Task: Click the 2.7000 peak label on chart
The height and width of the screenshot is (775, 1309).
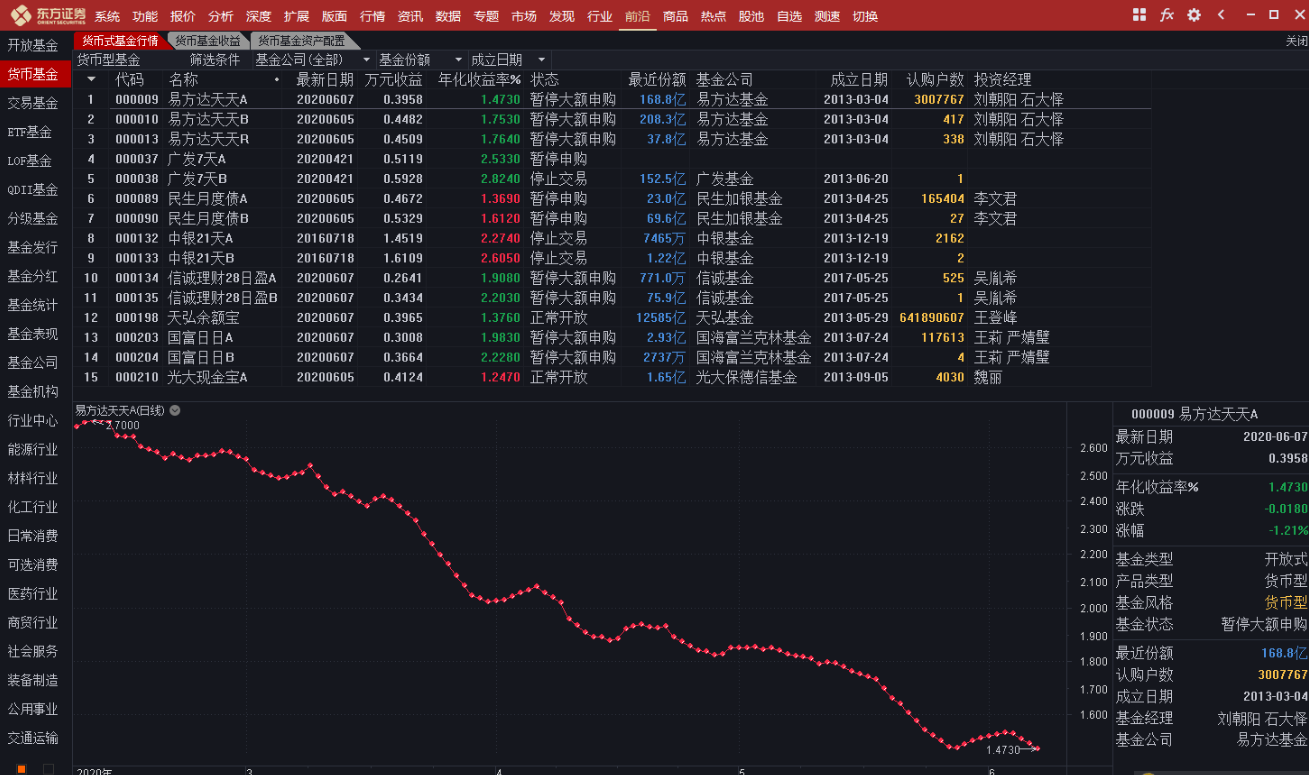Action: [123, 425]
